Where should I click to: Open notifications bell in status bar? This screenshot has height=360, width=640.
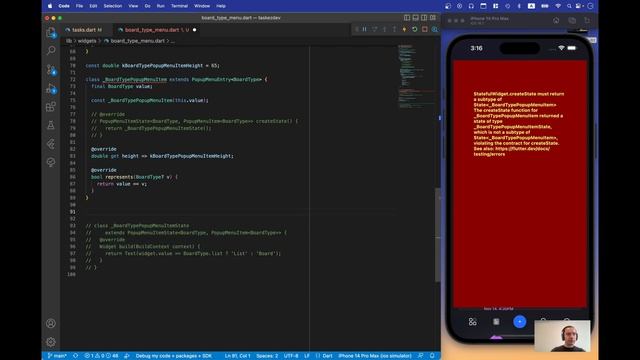pyautogui.click(x=432, y=356)
